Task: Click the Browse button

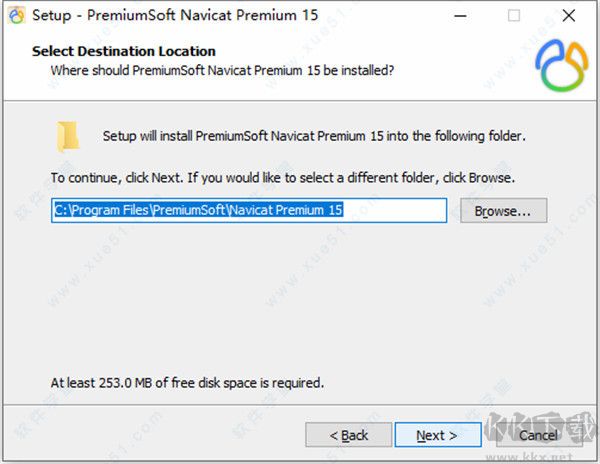Action: tap(503, 211)
